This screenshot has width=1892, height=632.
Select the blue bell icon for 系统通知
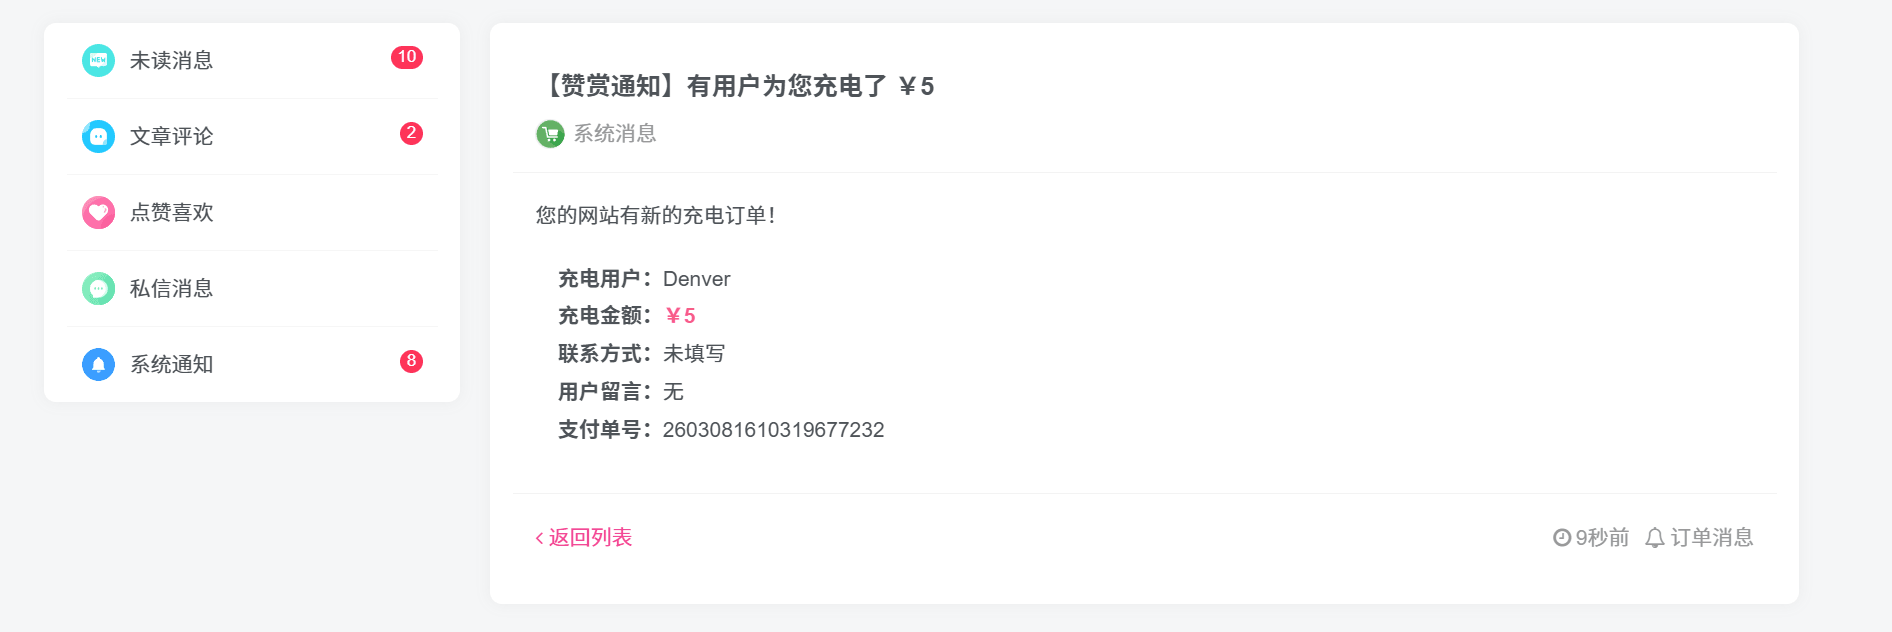click(x=98, y=364)
